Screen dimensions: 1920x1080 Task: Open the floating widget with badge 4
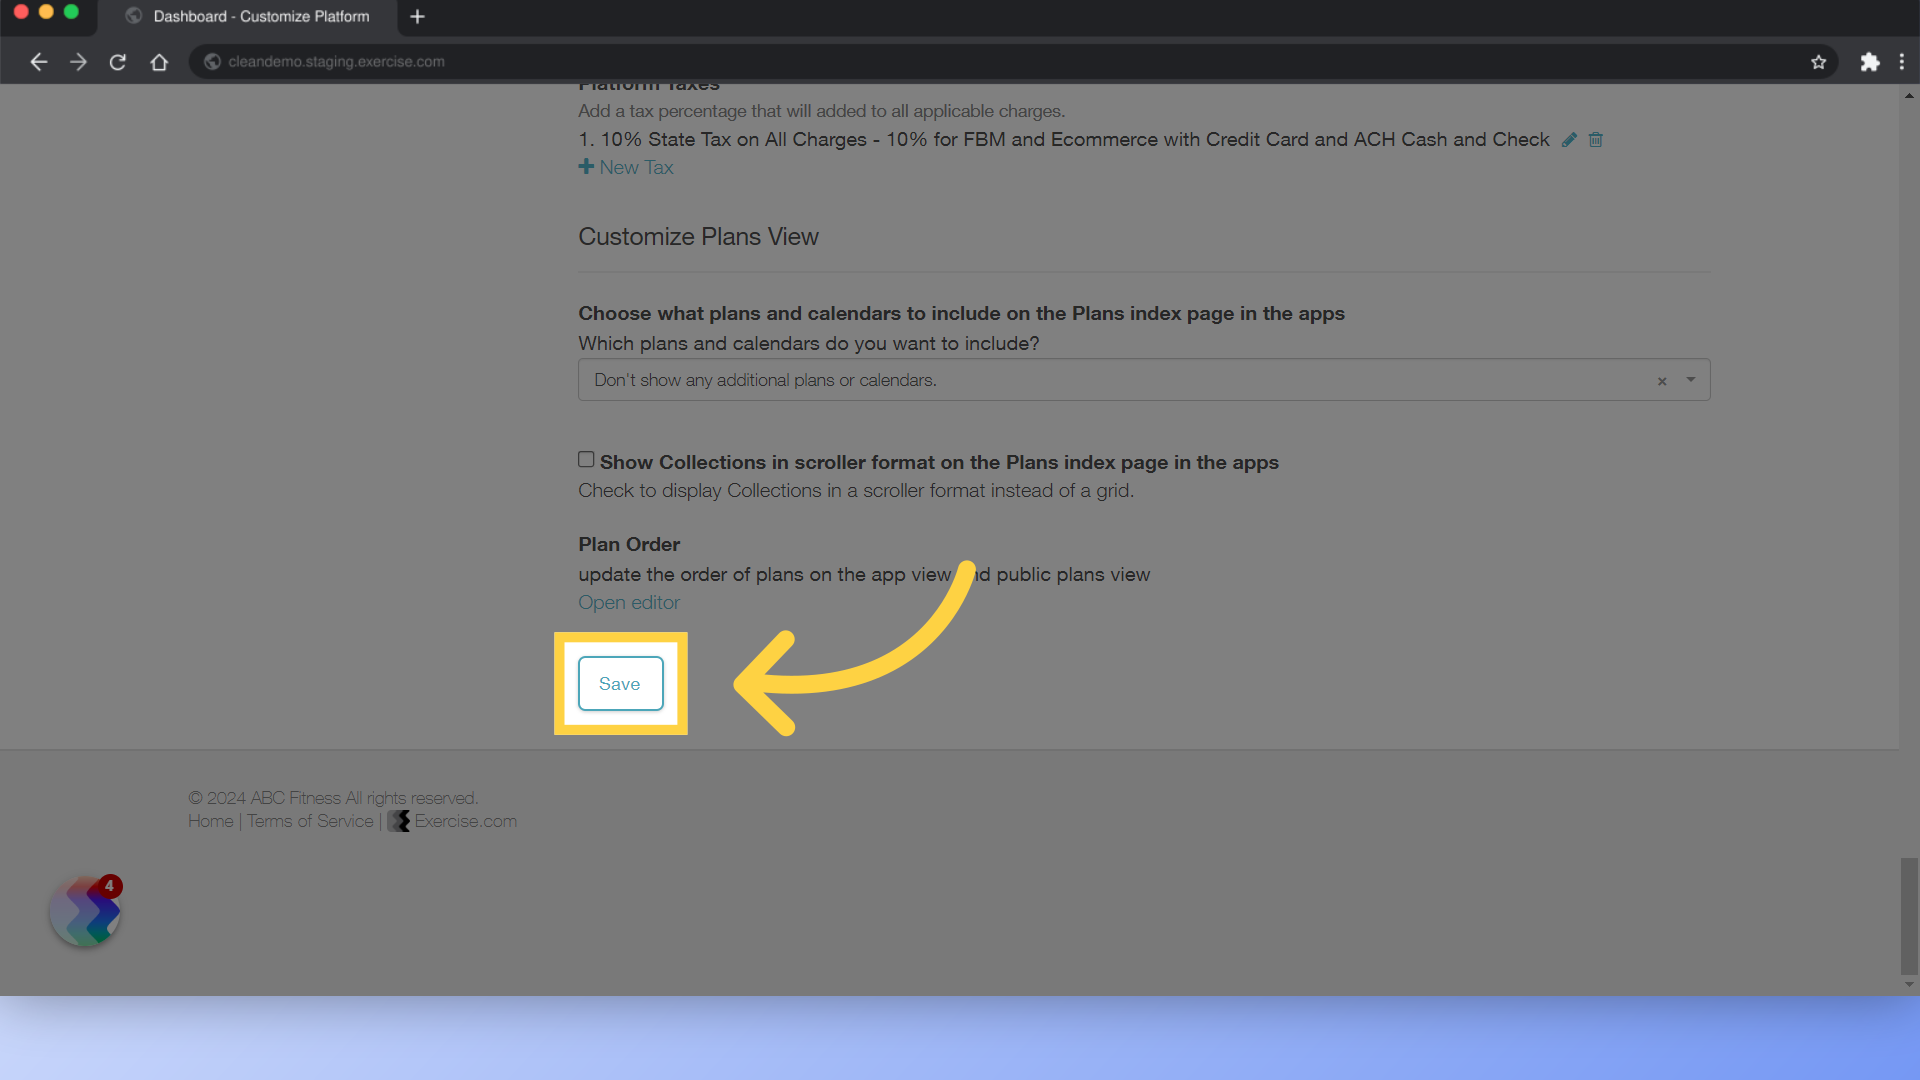pos(86,911)
